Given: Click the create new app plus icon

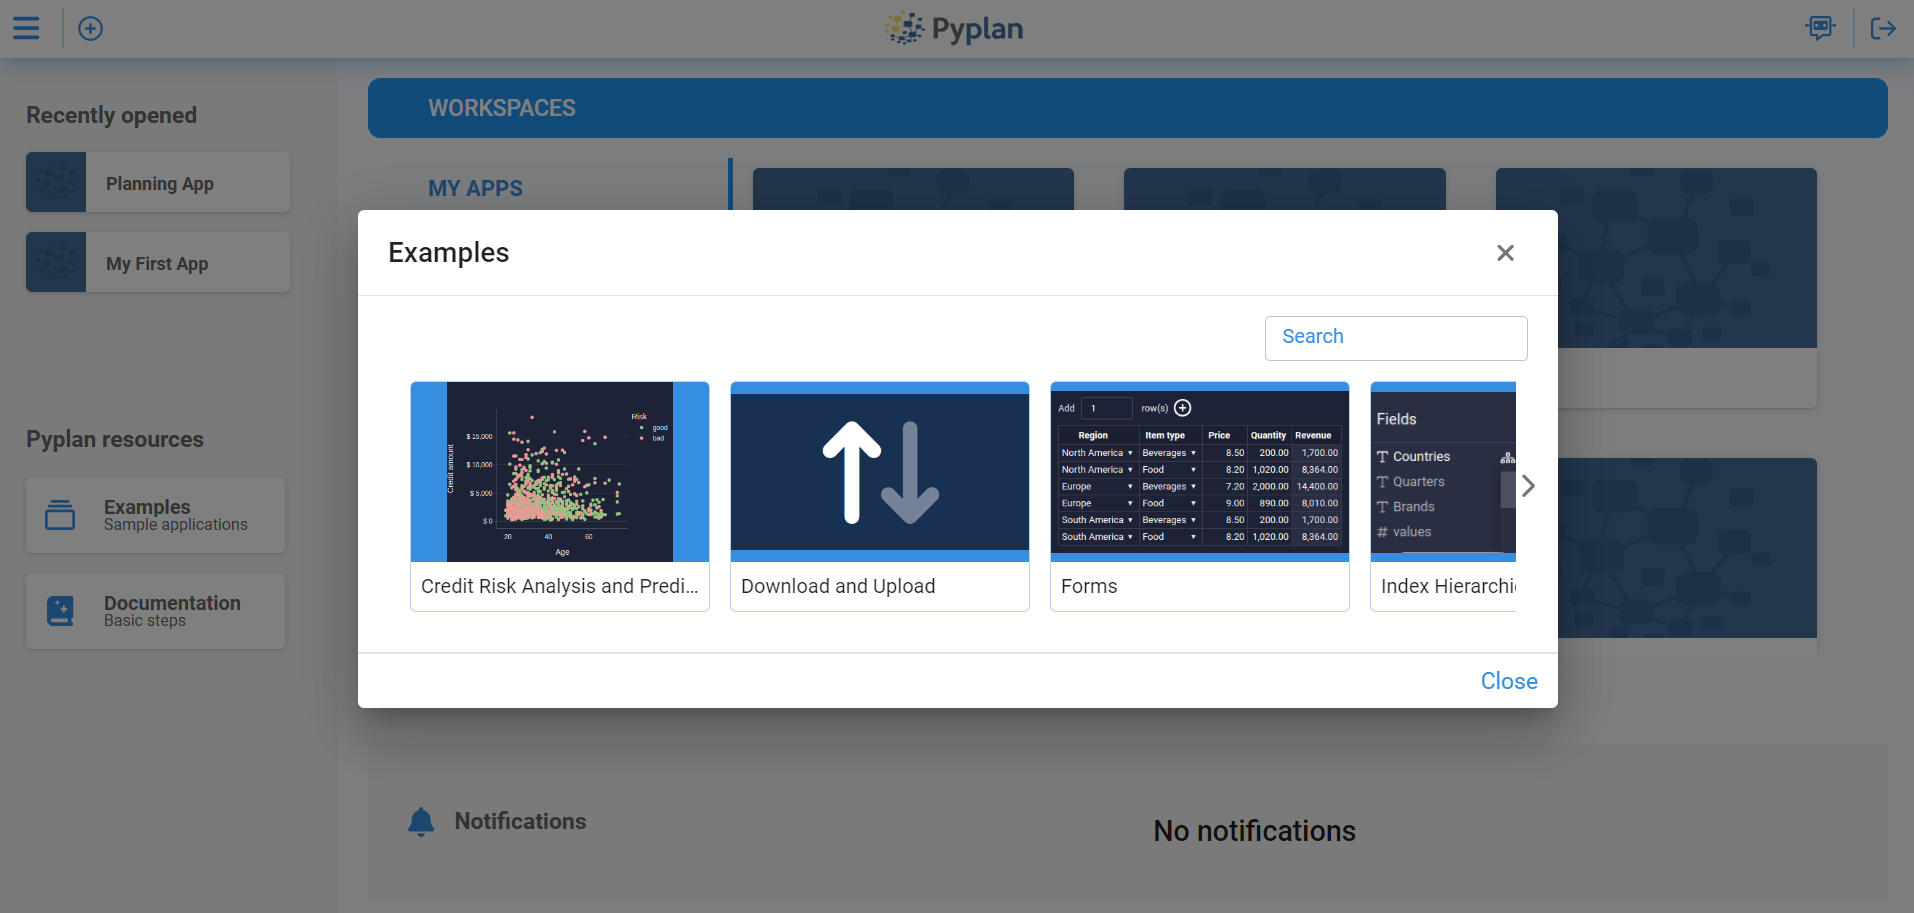Looking at the screenshot, I should pyautogui.click(x=90, y=28).
